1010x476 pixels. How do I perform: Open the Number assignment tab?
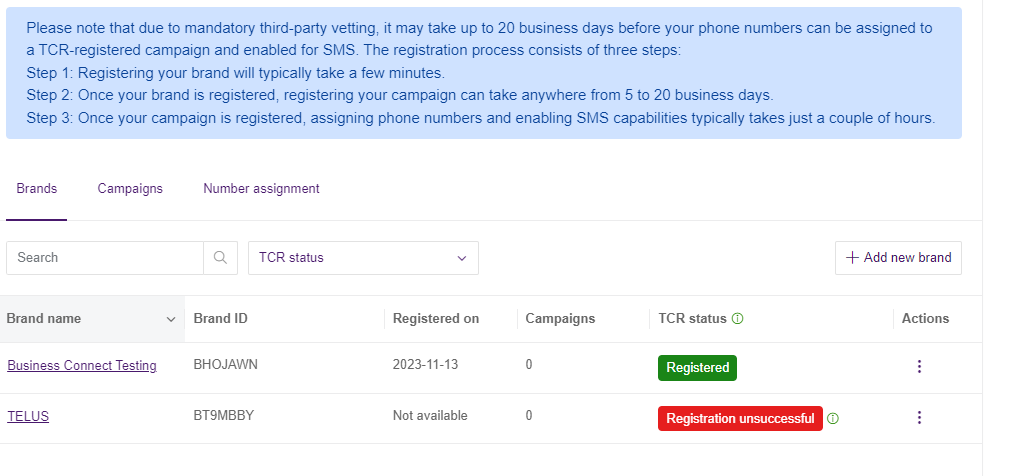(x=261, y=188)
